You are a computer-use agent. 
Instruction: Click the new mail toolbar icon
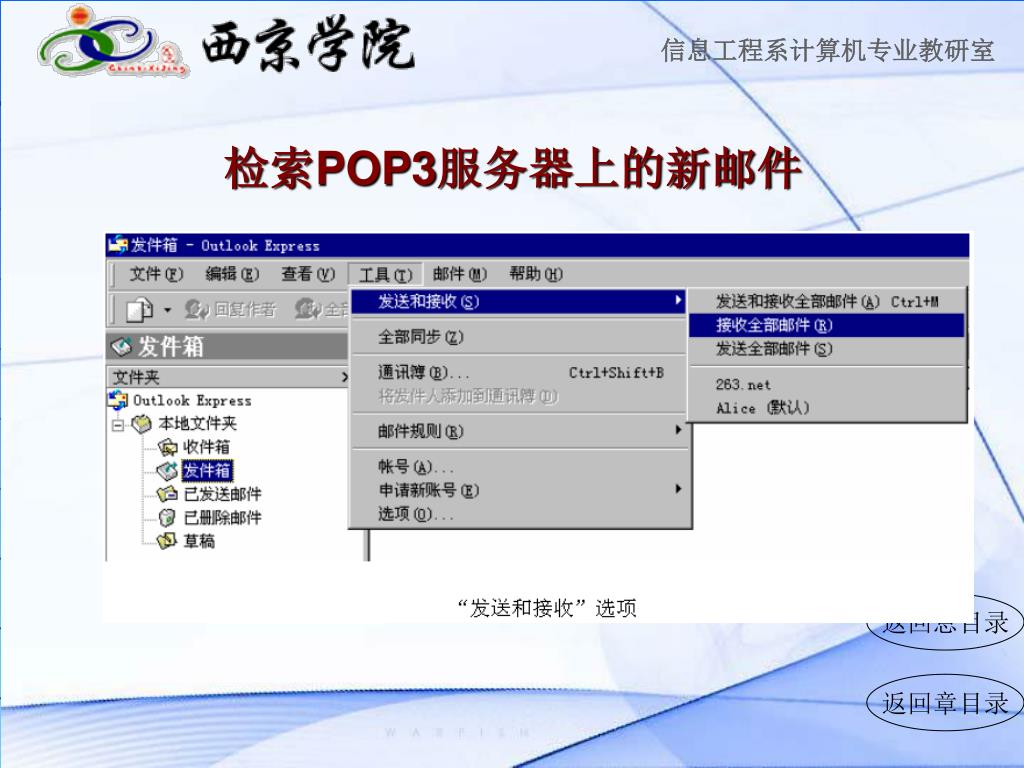click(x=139, y=310)
